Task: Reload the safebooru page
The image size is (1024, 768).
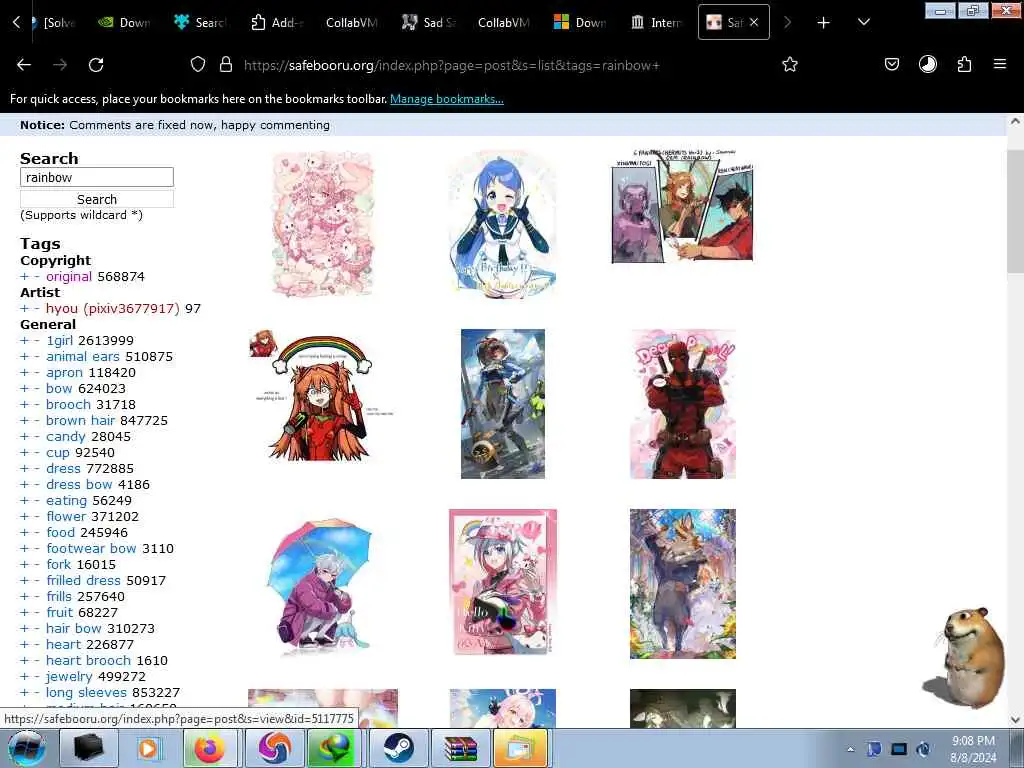Action: (96, 65)
